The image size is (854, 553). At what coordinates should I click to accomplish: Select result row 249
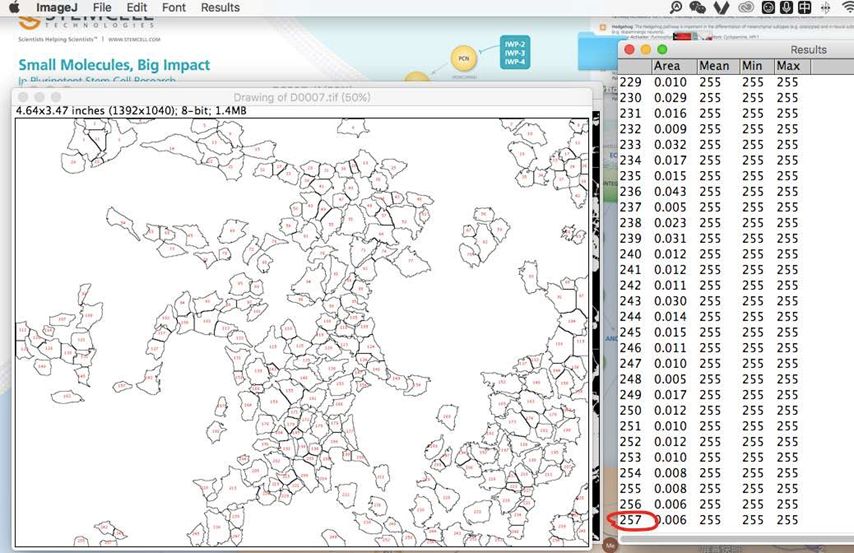click(x=735, y=395)
